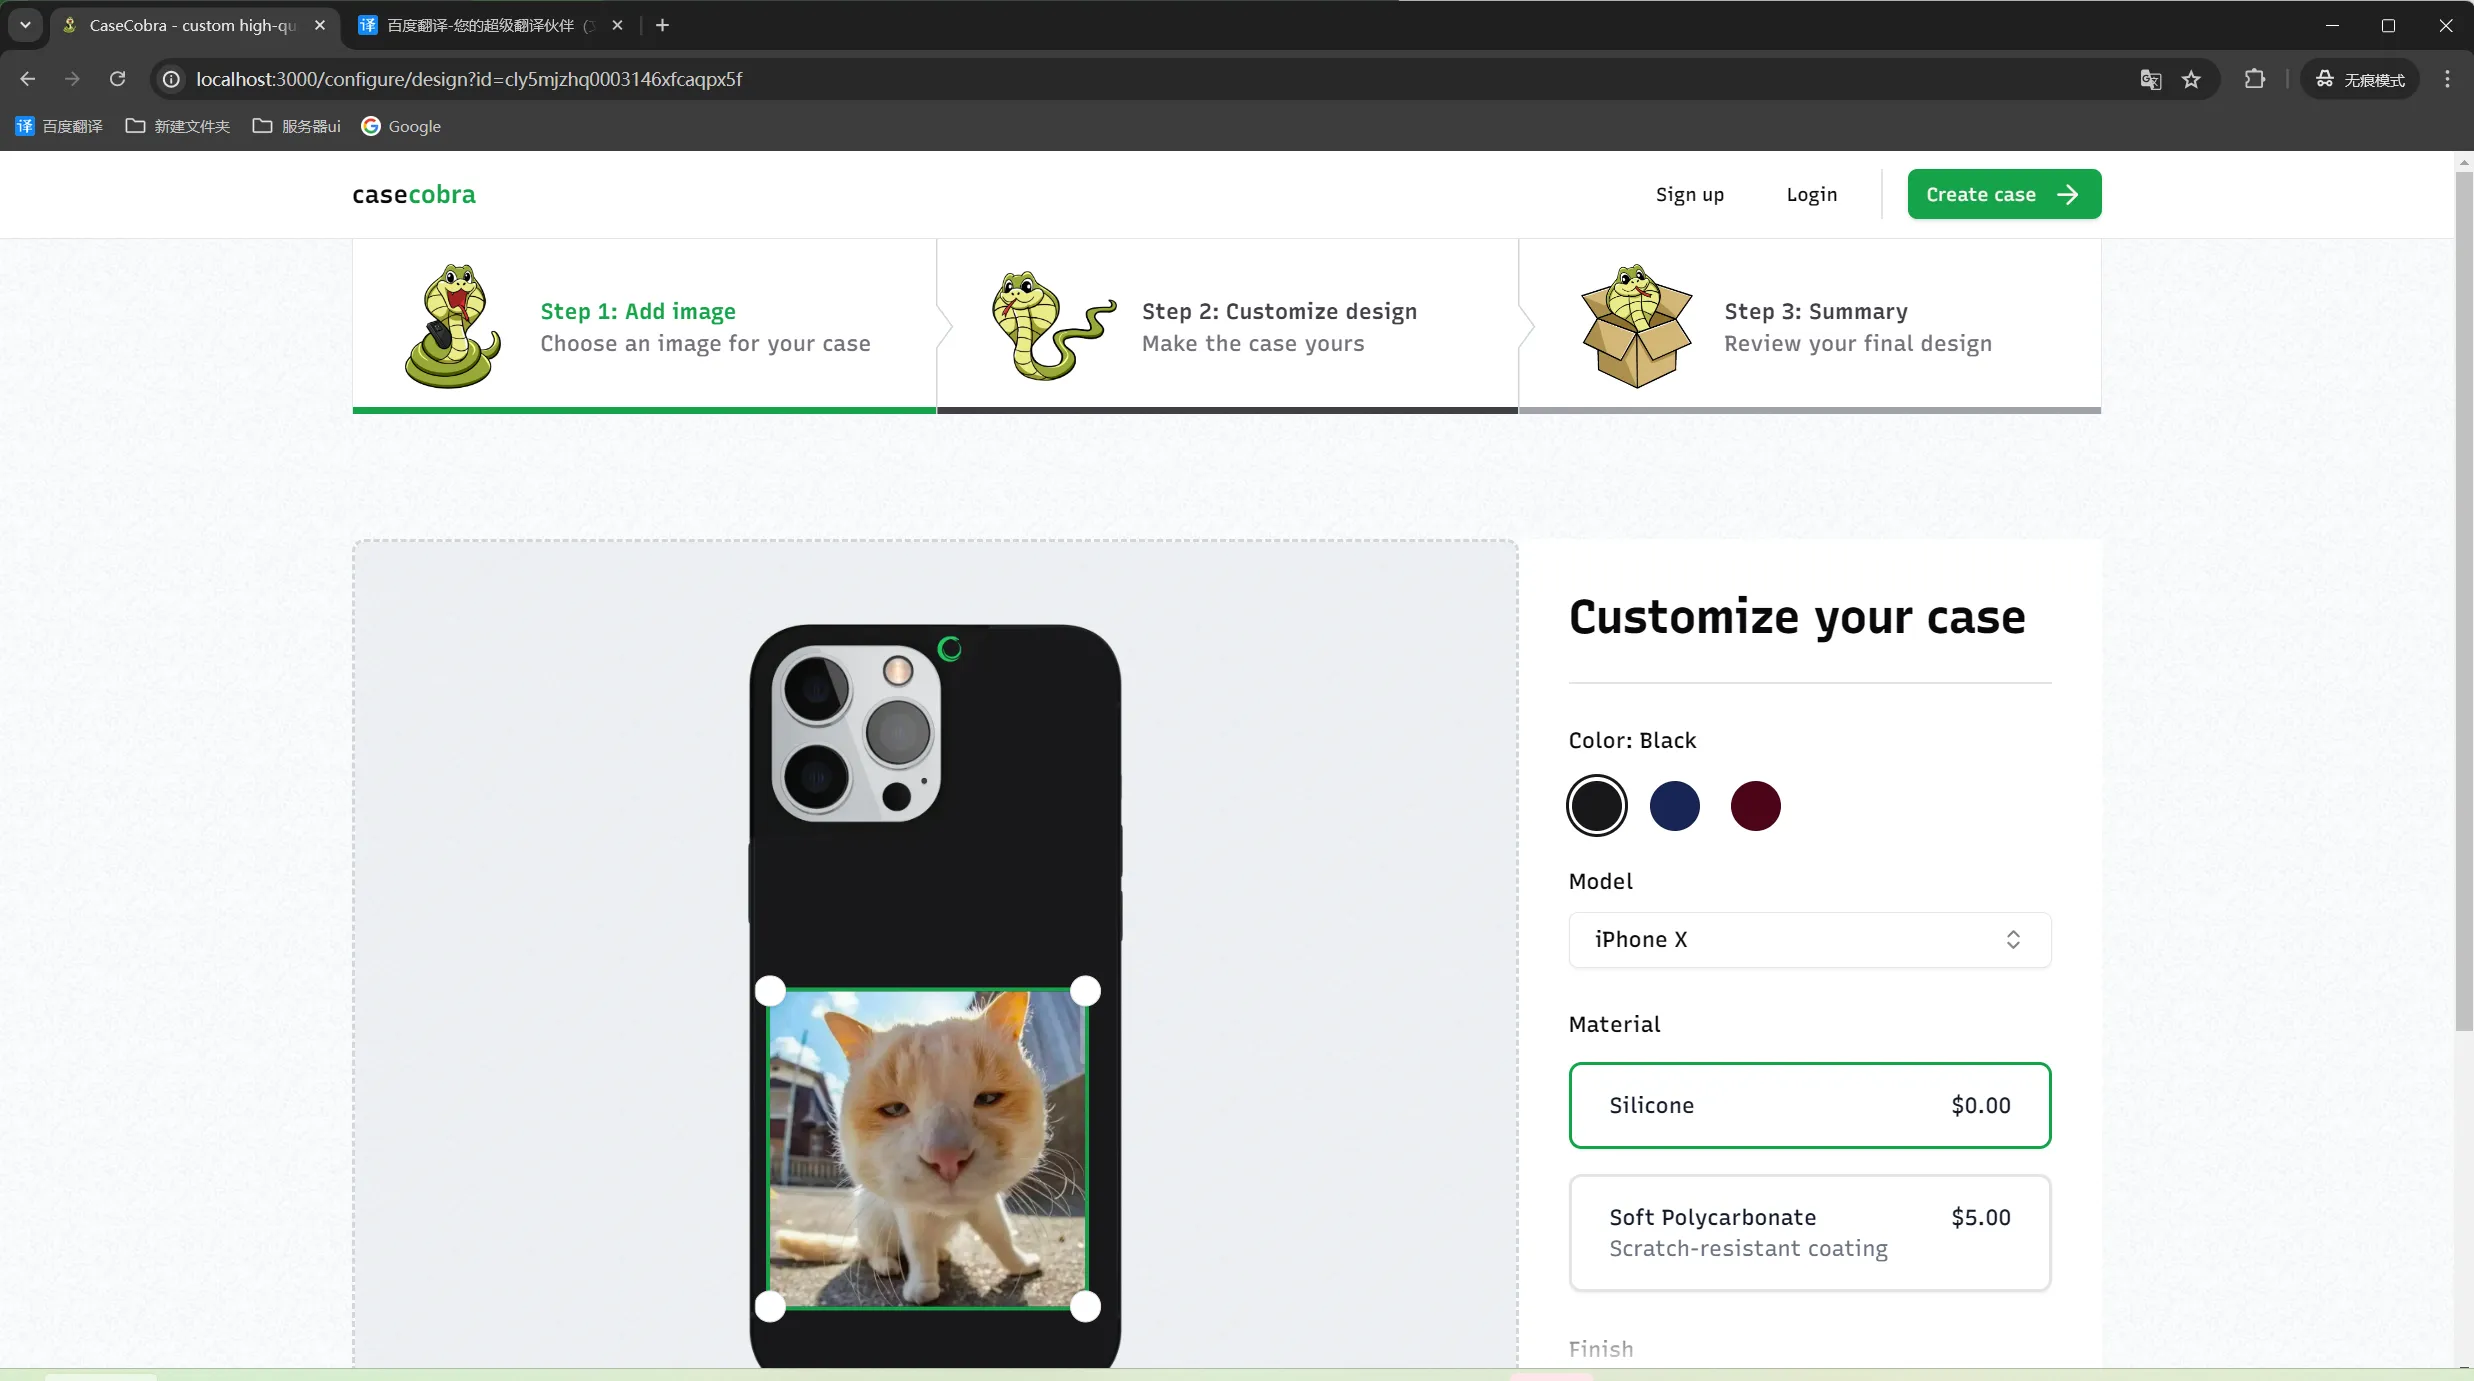Open the 百度翻译 bookmark
The image size is (2474, 1381).
point(59,126)
